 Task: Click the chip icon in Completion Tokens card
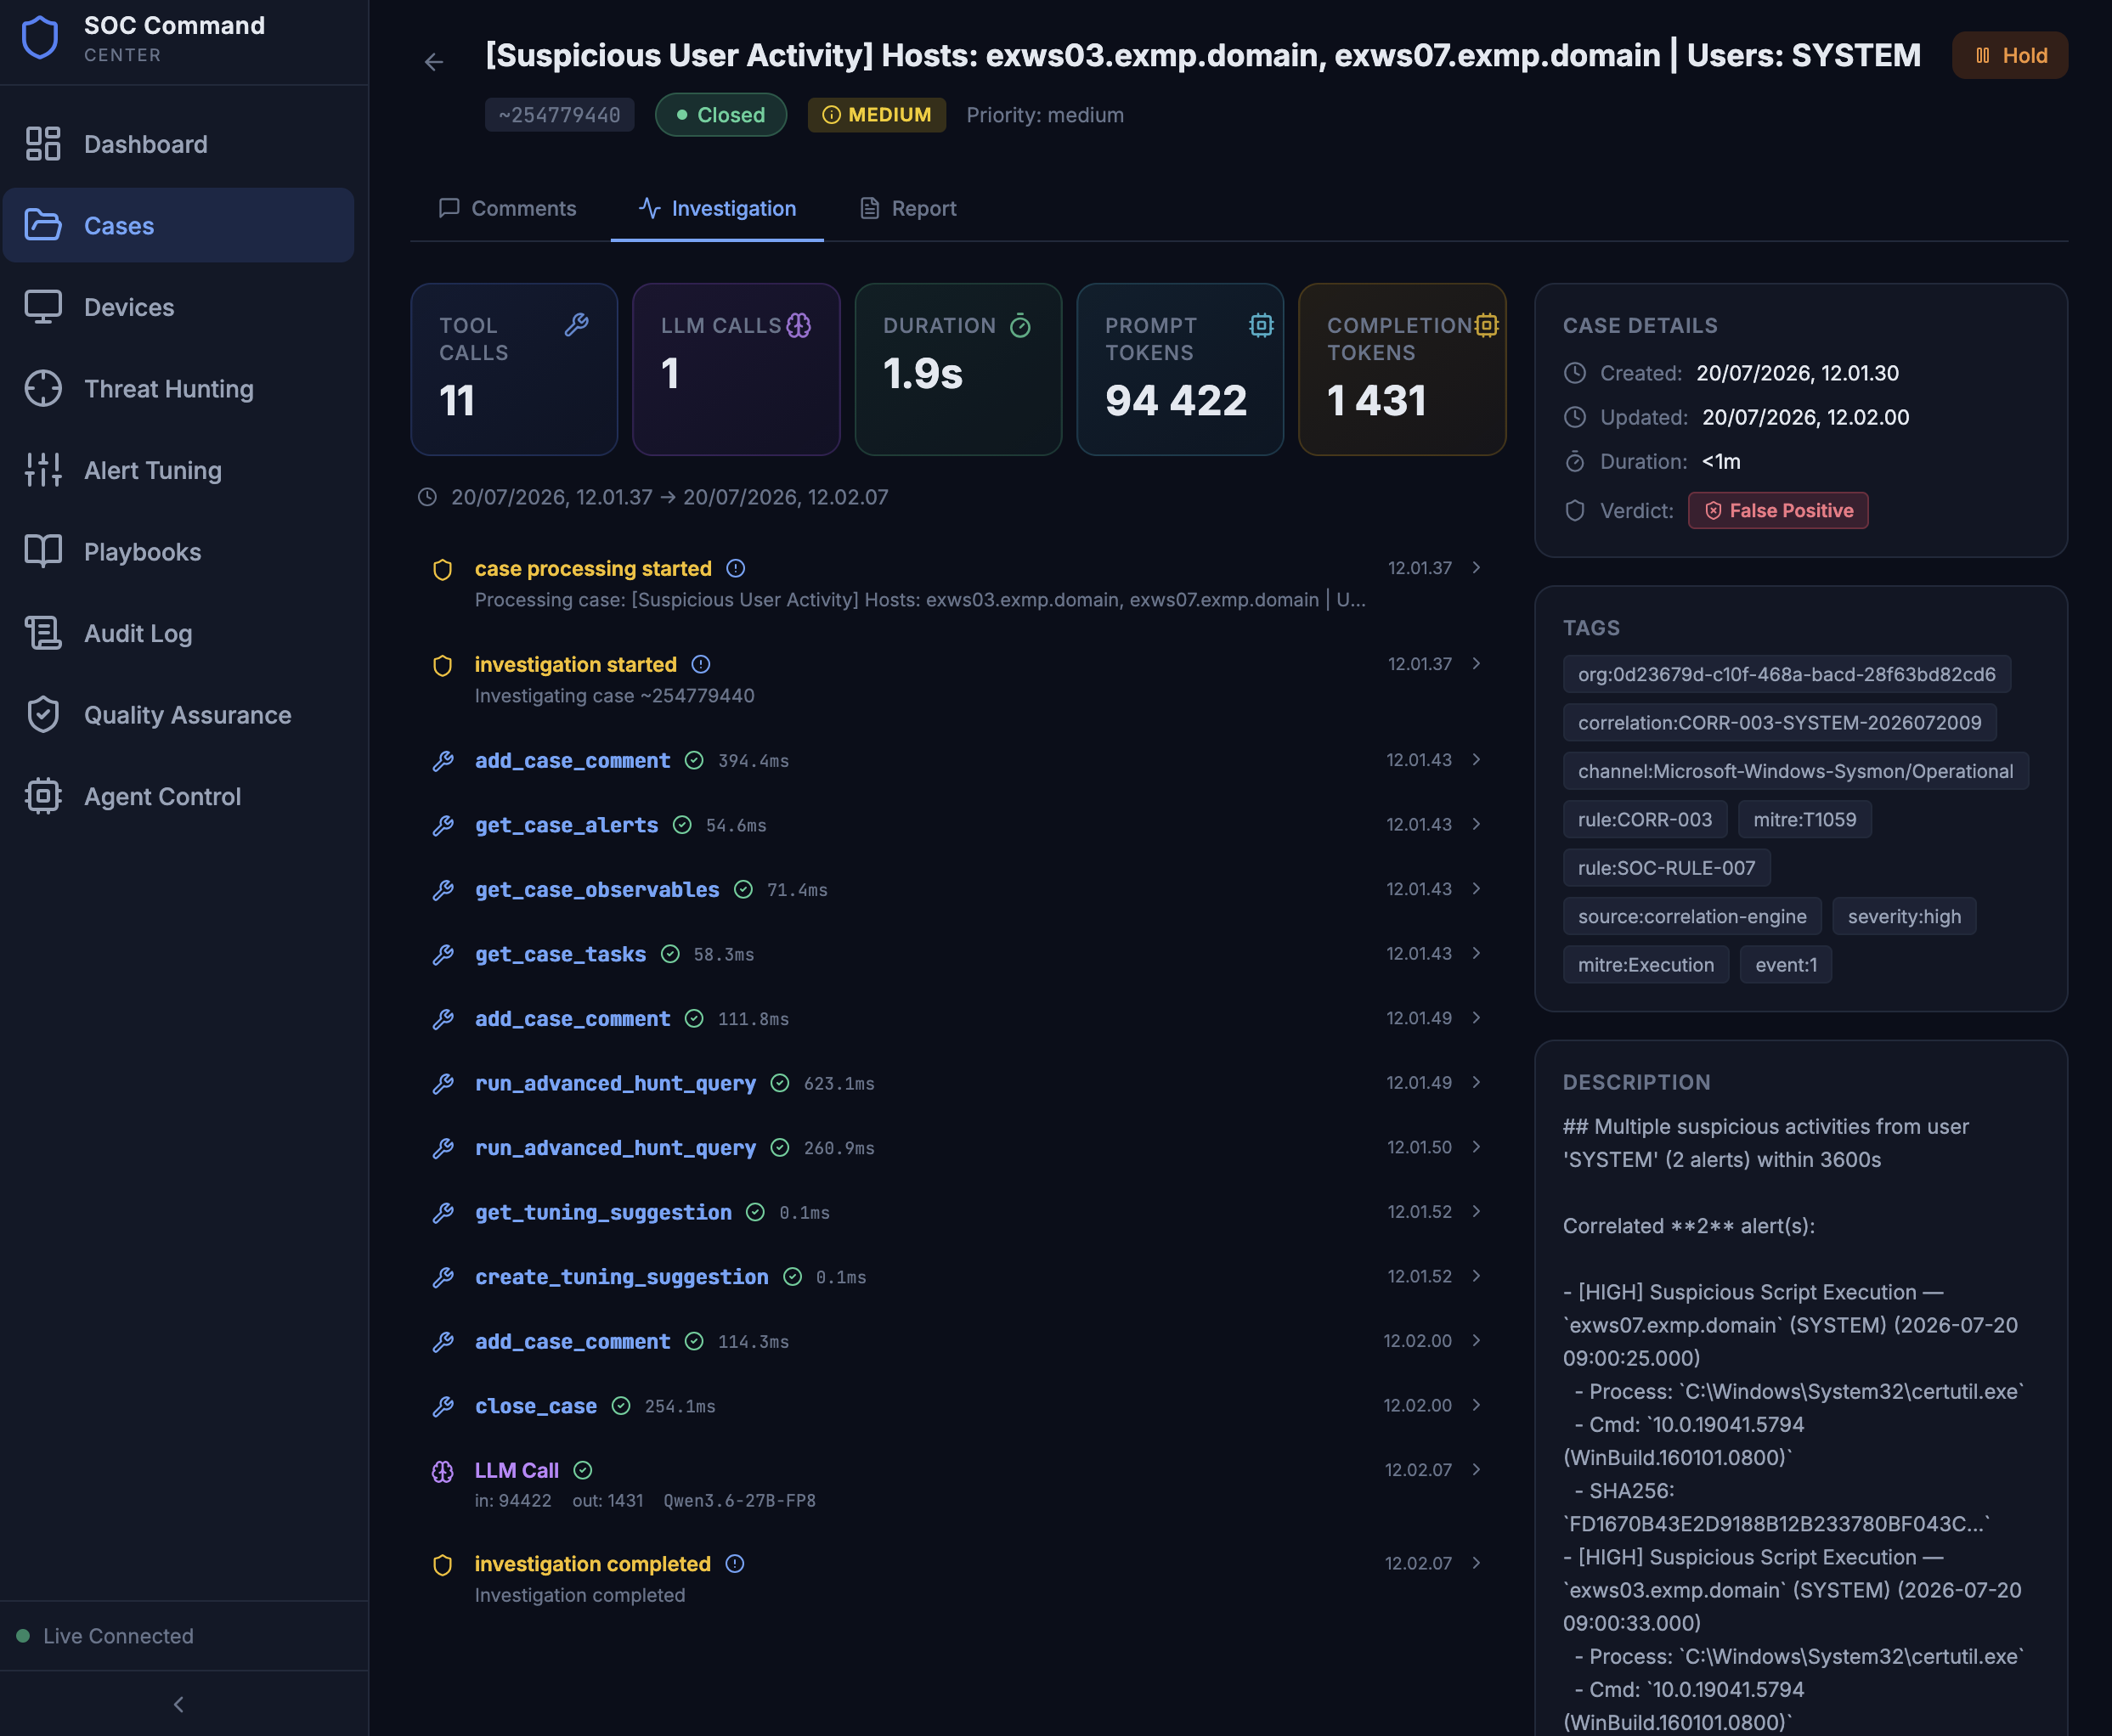coord(1486,325)
